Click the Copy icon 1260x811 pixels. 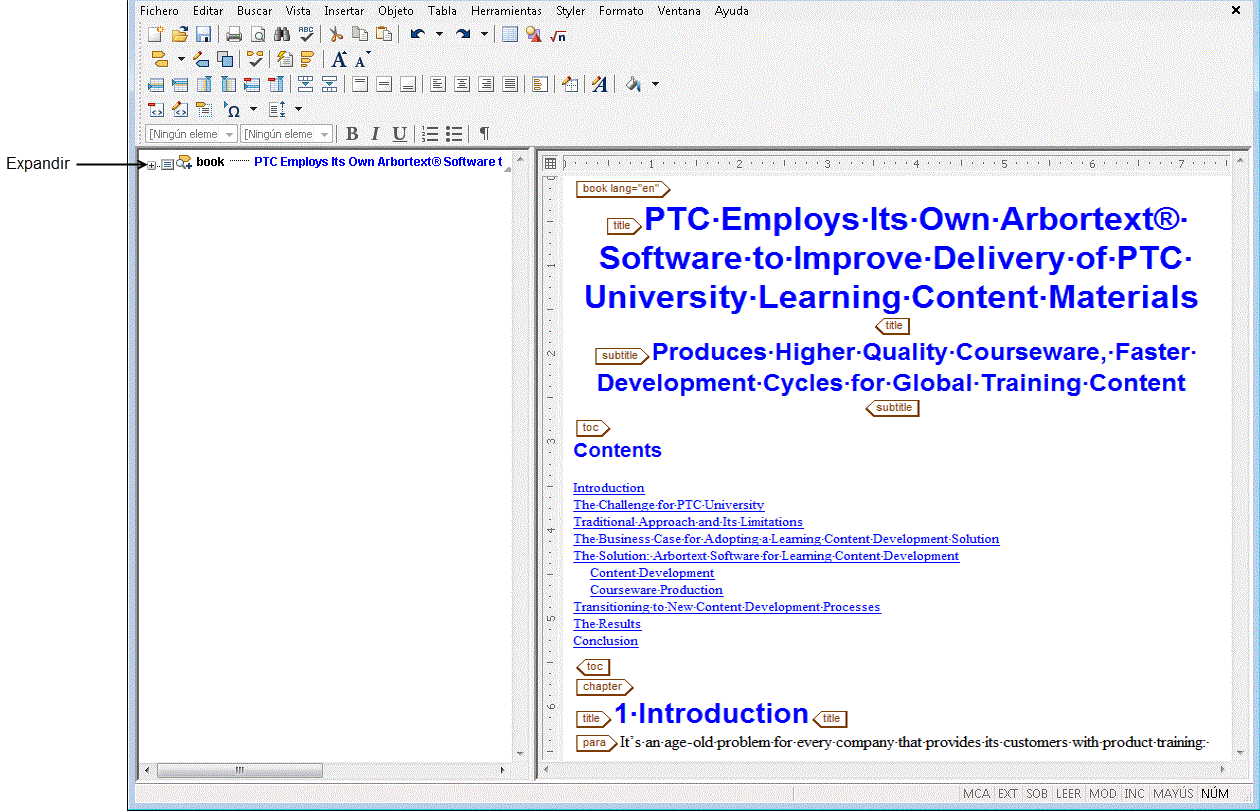tap(360, 34)
